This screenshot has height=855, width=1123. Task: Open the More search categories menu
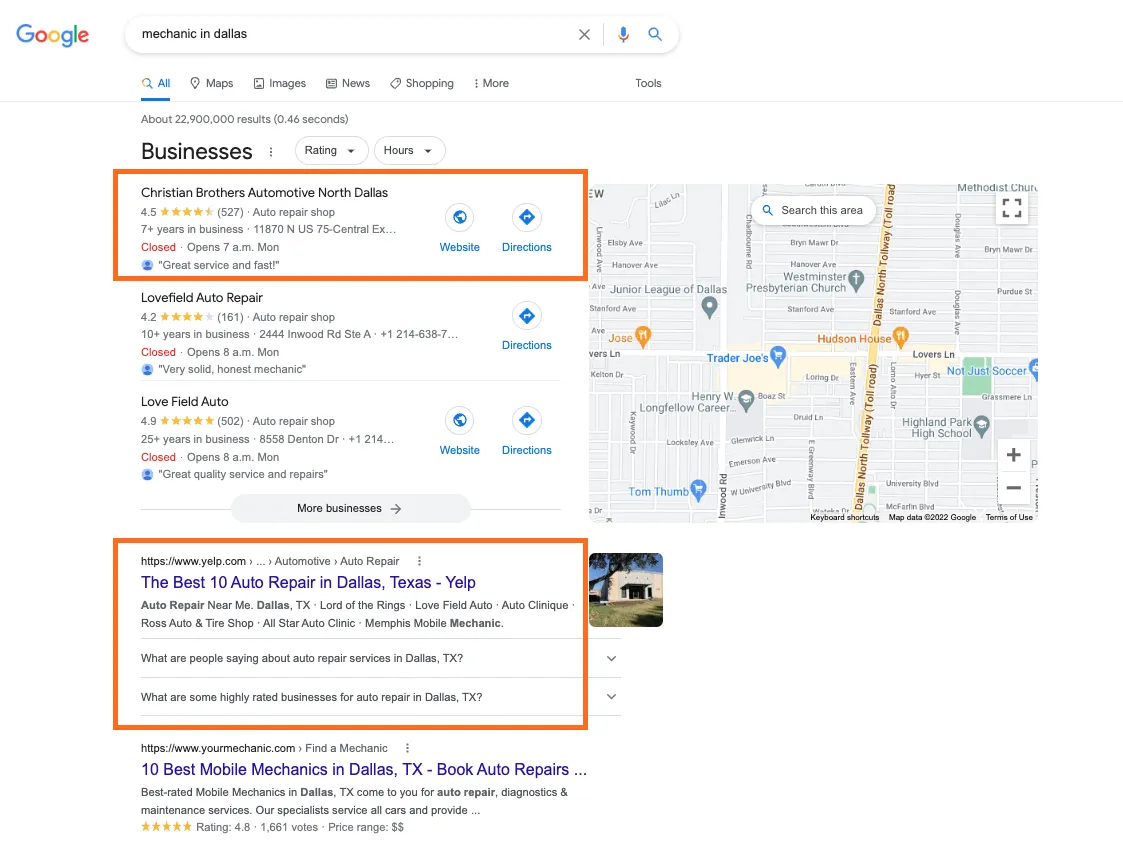coord(491,83)
